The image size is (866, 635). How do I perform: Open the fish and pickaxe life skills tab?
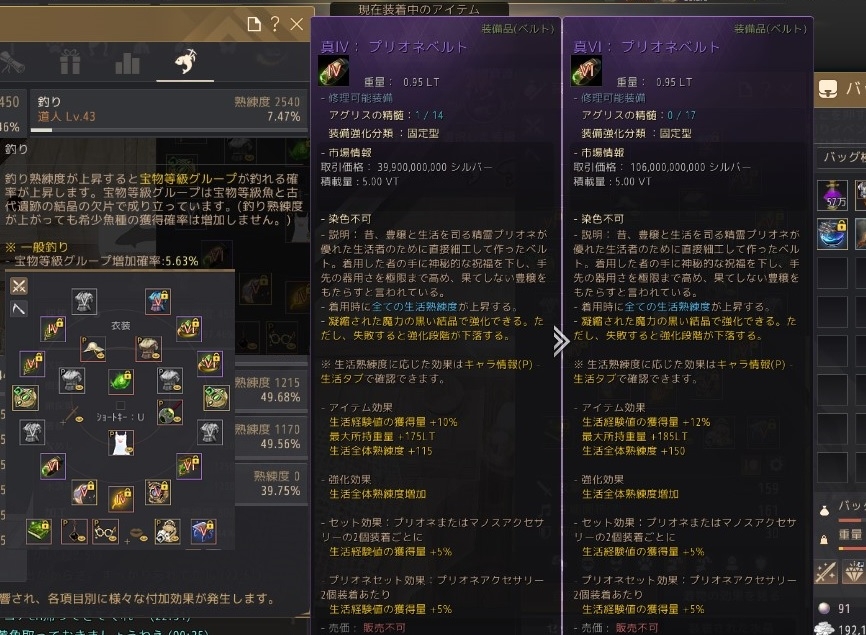pos(185,61)
